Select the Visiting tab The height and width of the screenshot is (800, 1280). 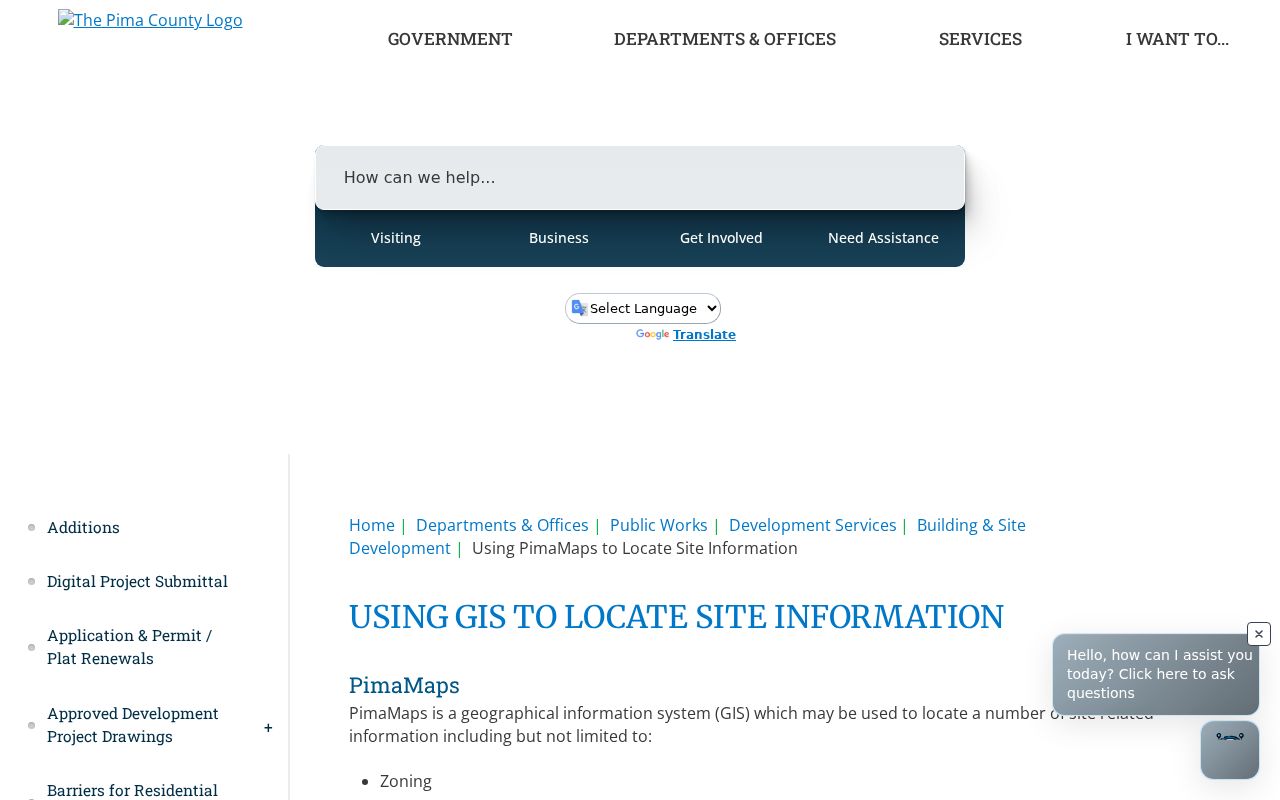coord(396,238)
